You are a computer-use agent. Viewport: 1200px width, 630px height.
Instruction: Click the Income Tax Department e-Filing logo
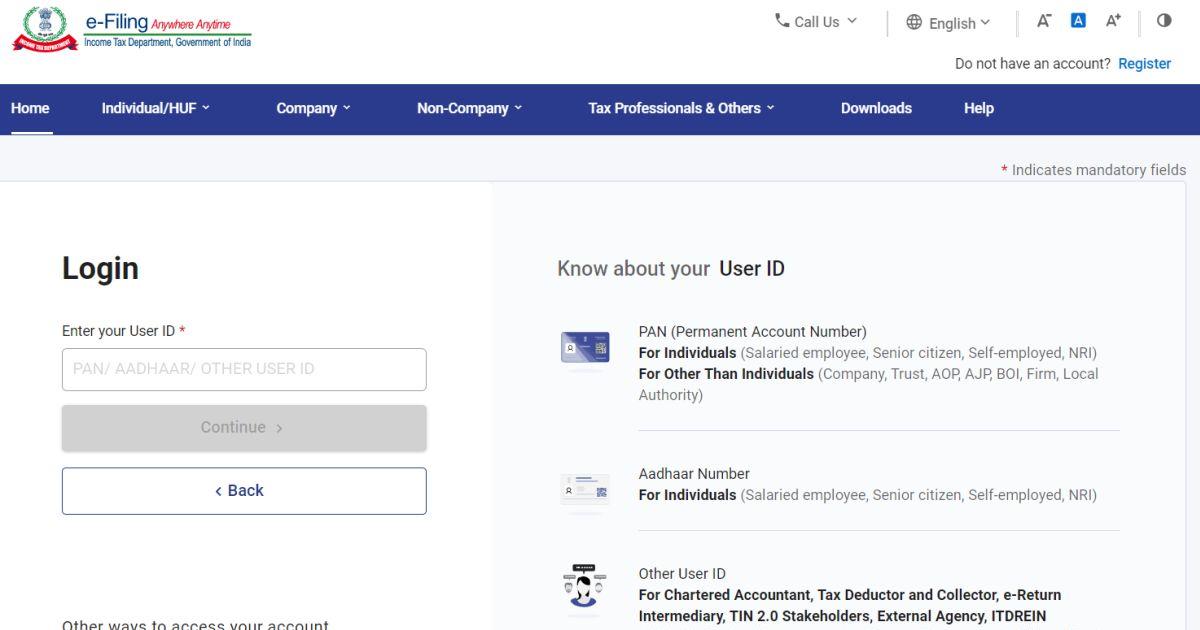[132, 30]
